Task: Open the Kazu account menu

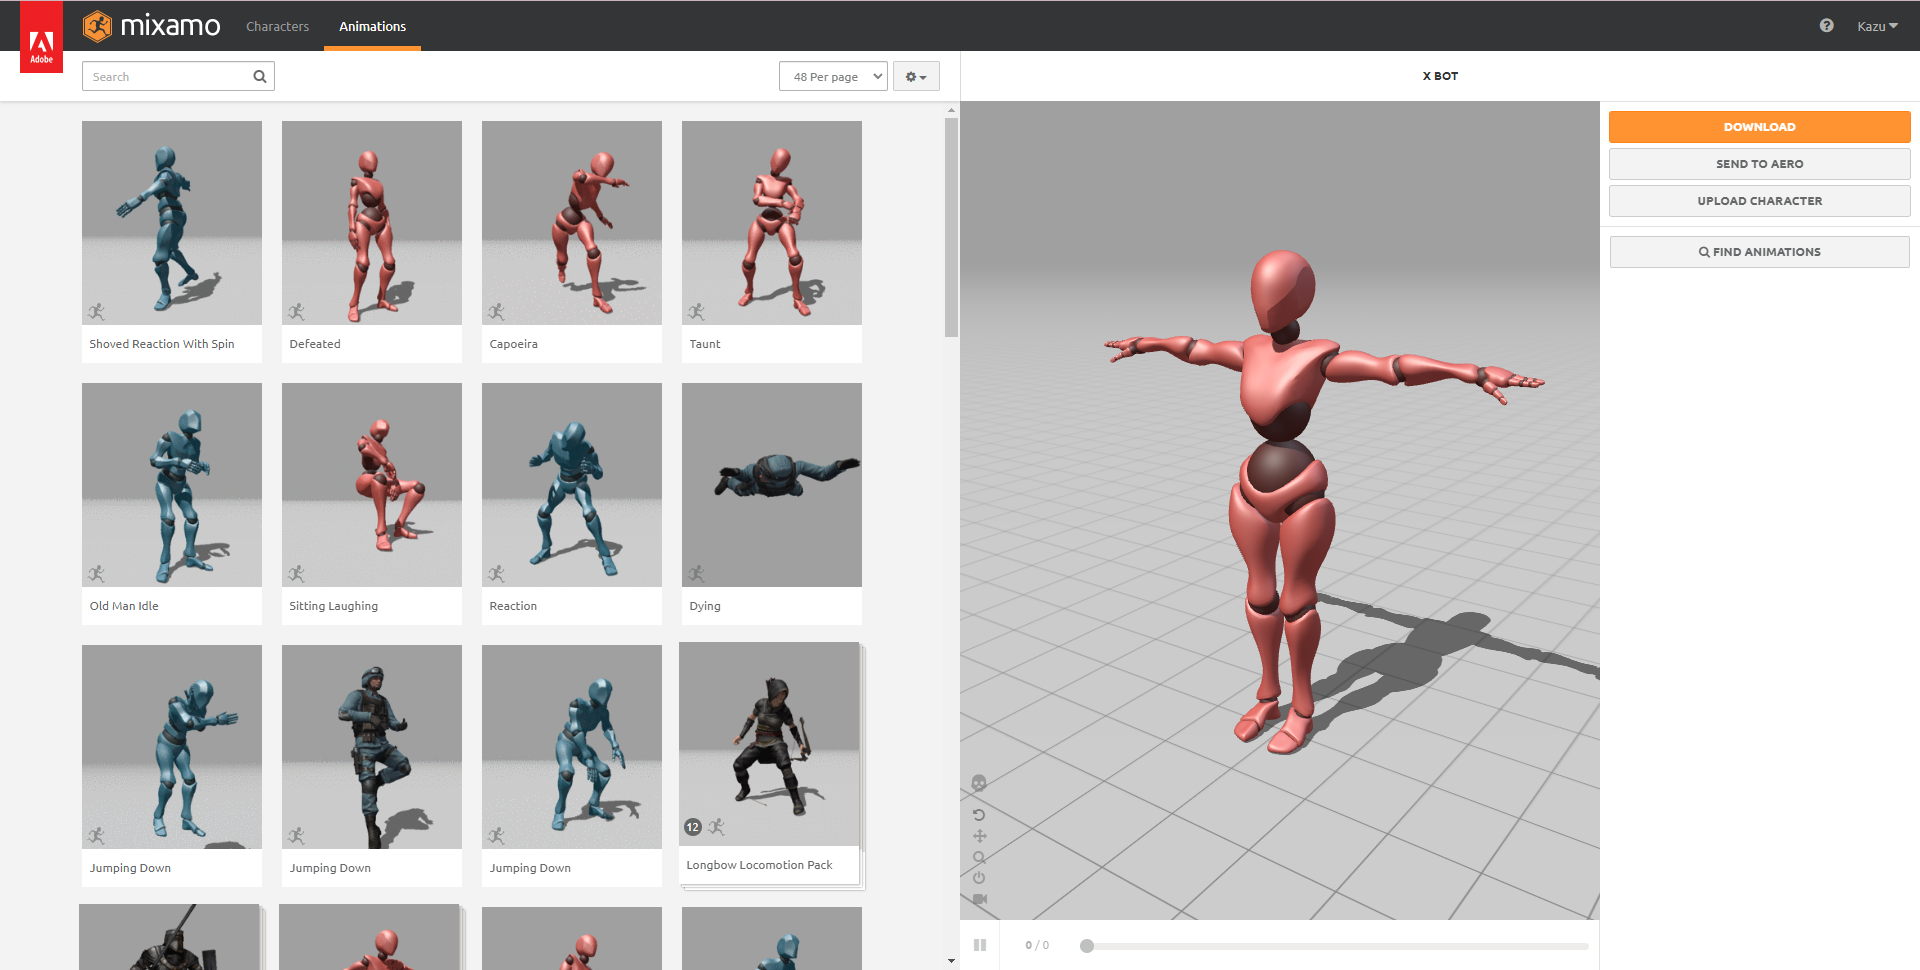Action: 1877,26
